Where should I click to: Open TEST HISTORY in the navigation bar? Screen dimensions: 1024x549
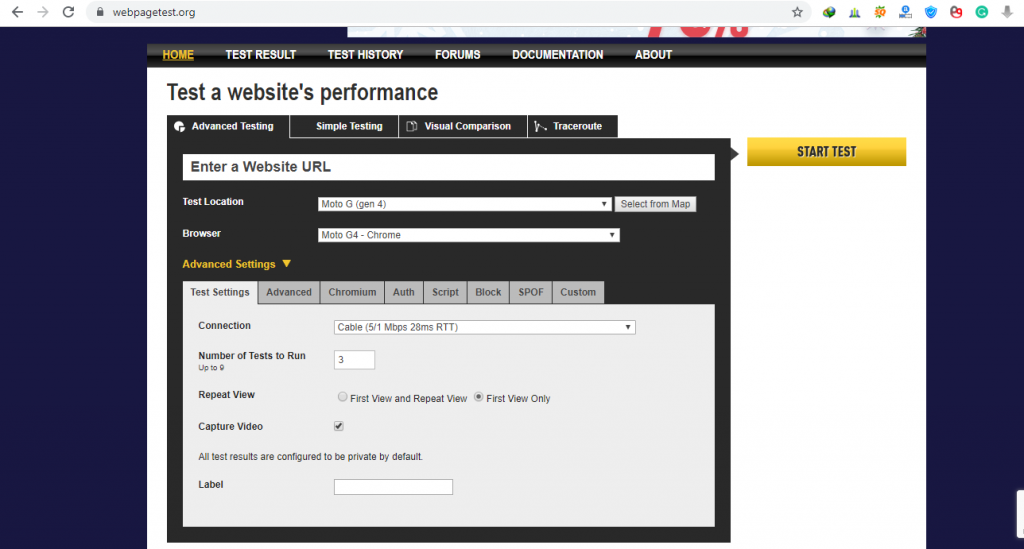pos(365,55)
